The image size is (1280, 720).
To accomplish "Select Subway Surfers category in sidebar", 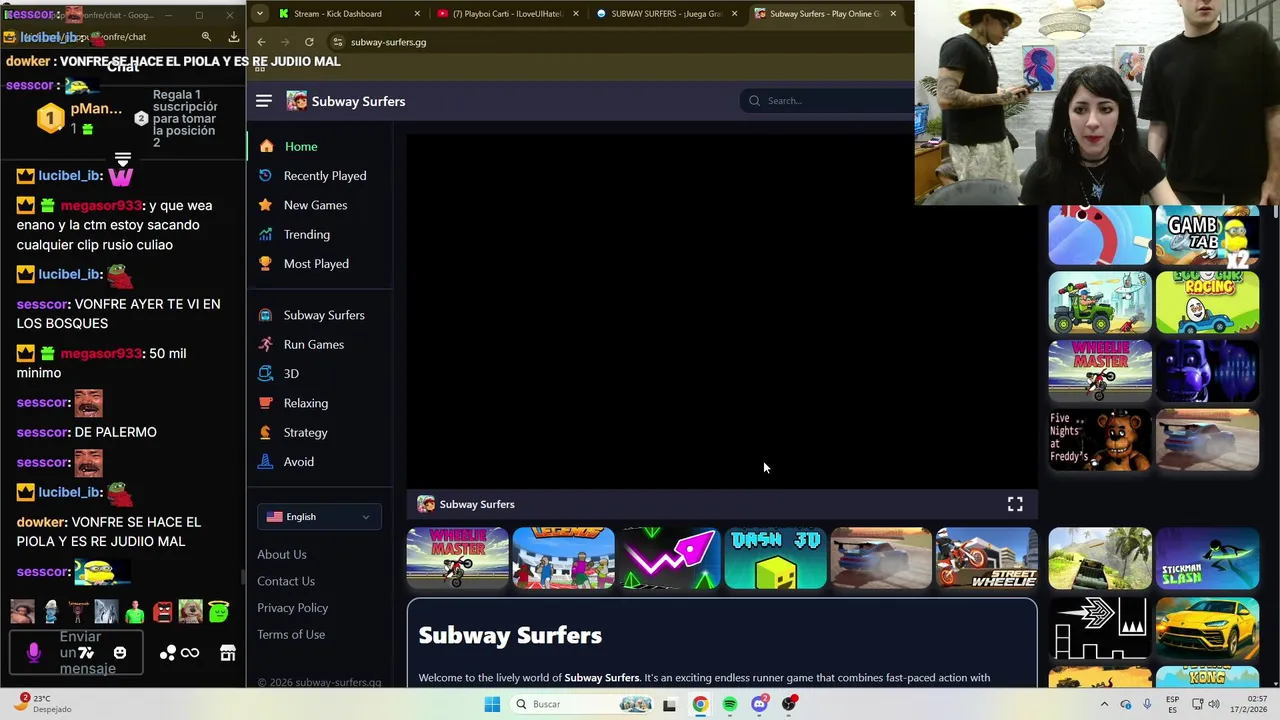I will point(311,315).
